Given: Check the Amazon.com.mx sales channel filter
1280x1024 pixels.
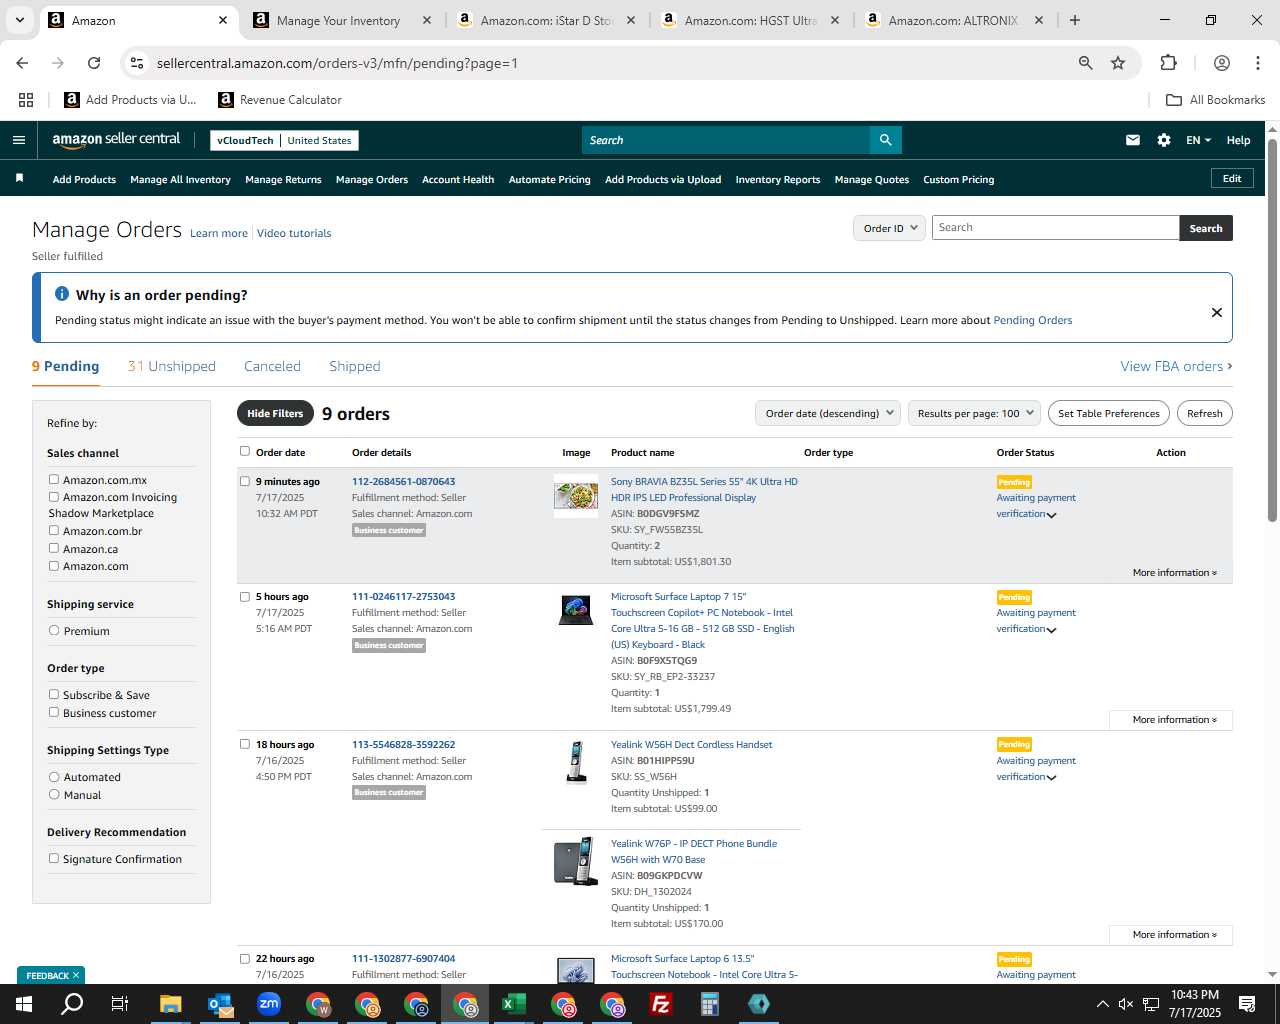Looking at the screenshot, I should tap(54, 479).
